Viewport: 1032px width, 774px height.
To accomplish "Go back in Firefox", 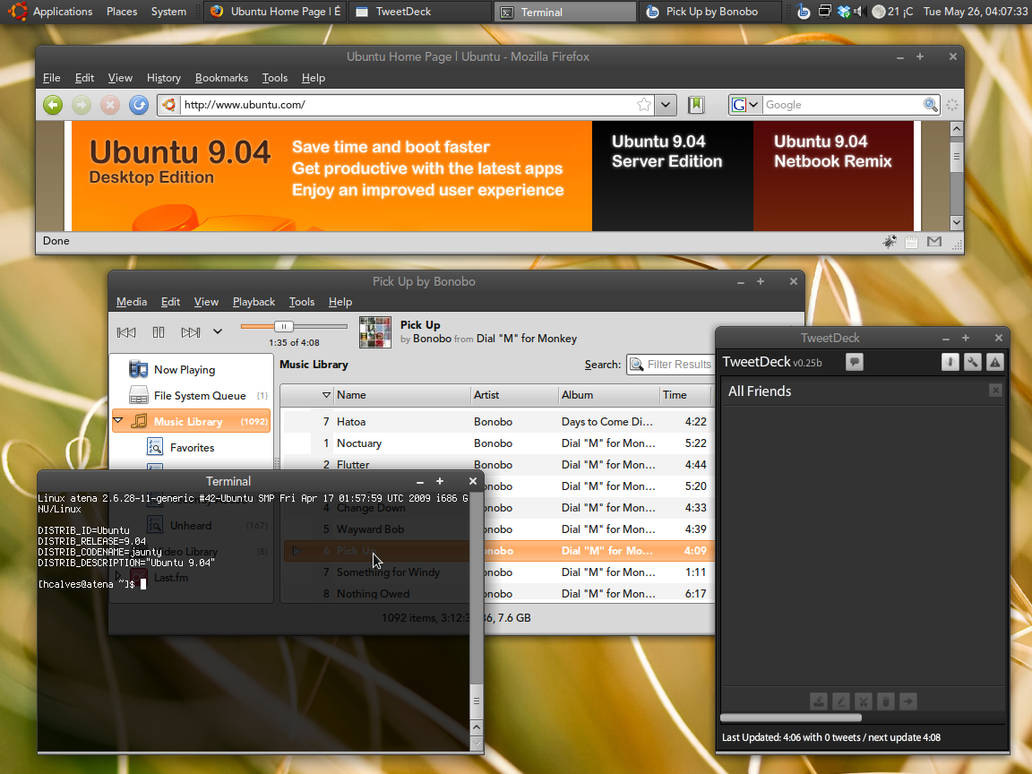I will [x=53, y=105].
